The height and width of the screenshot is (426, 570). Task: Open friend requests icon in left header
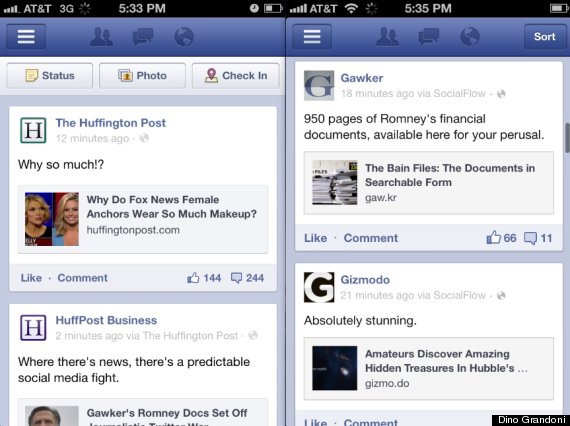click(101, 36)
